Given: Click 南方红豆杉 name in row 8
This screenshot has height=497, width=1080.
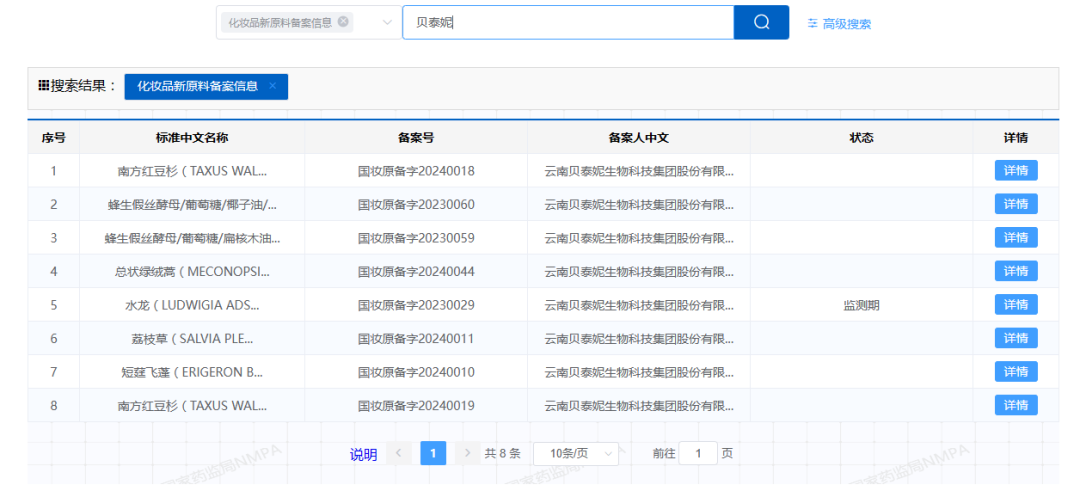Looking at the screenshot, I should (x=192, y=405).
